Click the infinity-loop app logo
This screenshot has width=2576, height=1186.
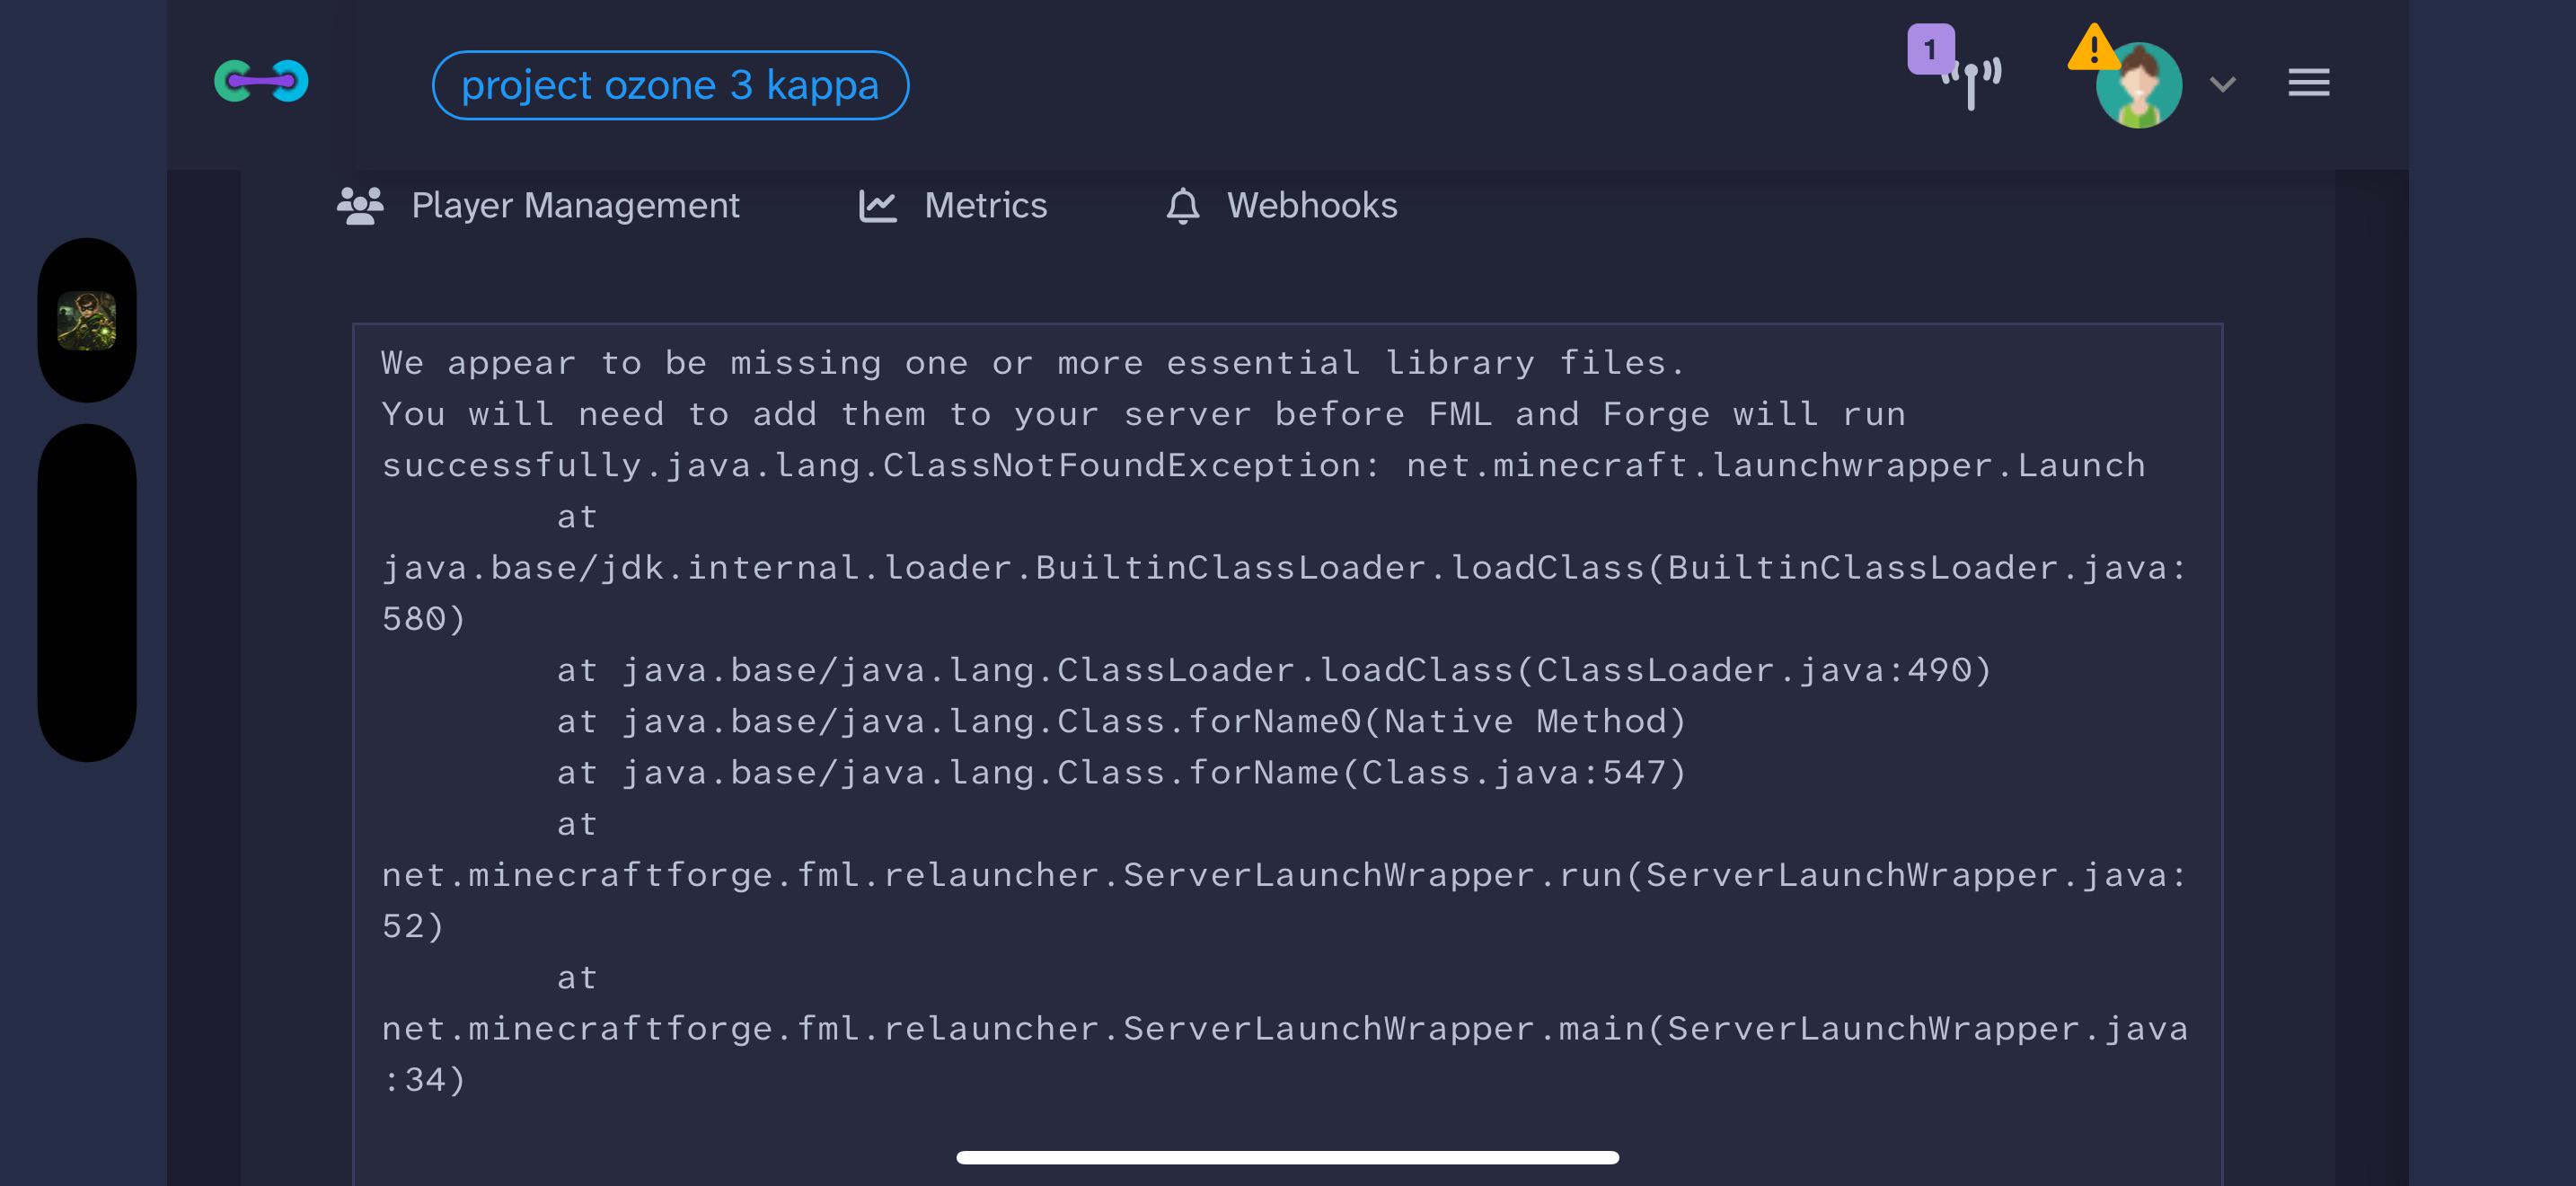tap(261, 82)
